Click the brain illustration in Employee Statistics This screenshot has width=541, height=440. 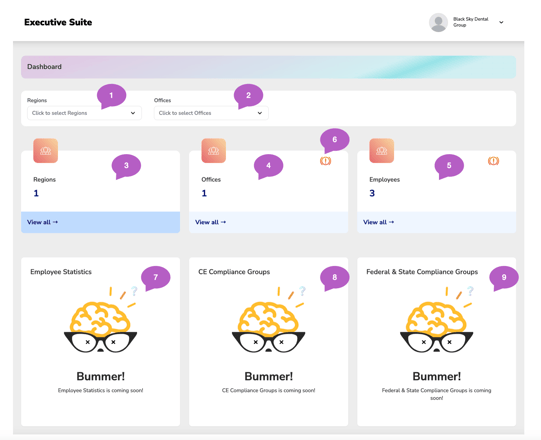tap(100, 319)
